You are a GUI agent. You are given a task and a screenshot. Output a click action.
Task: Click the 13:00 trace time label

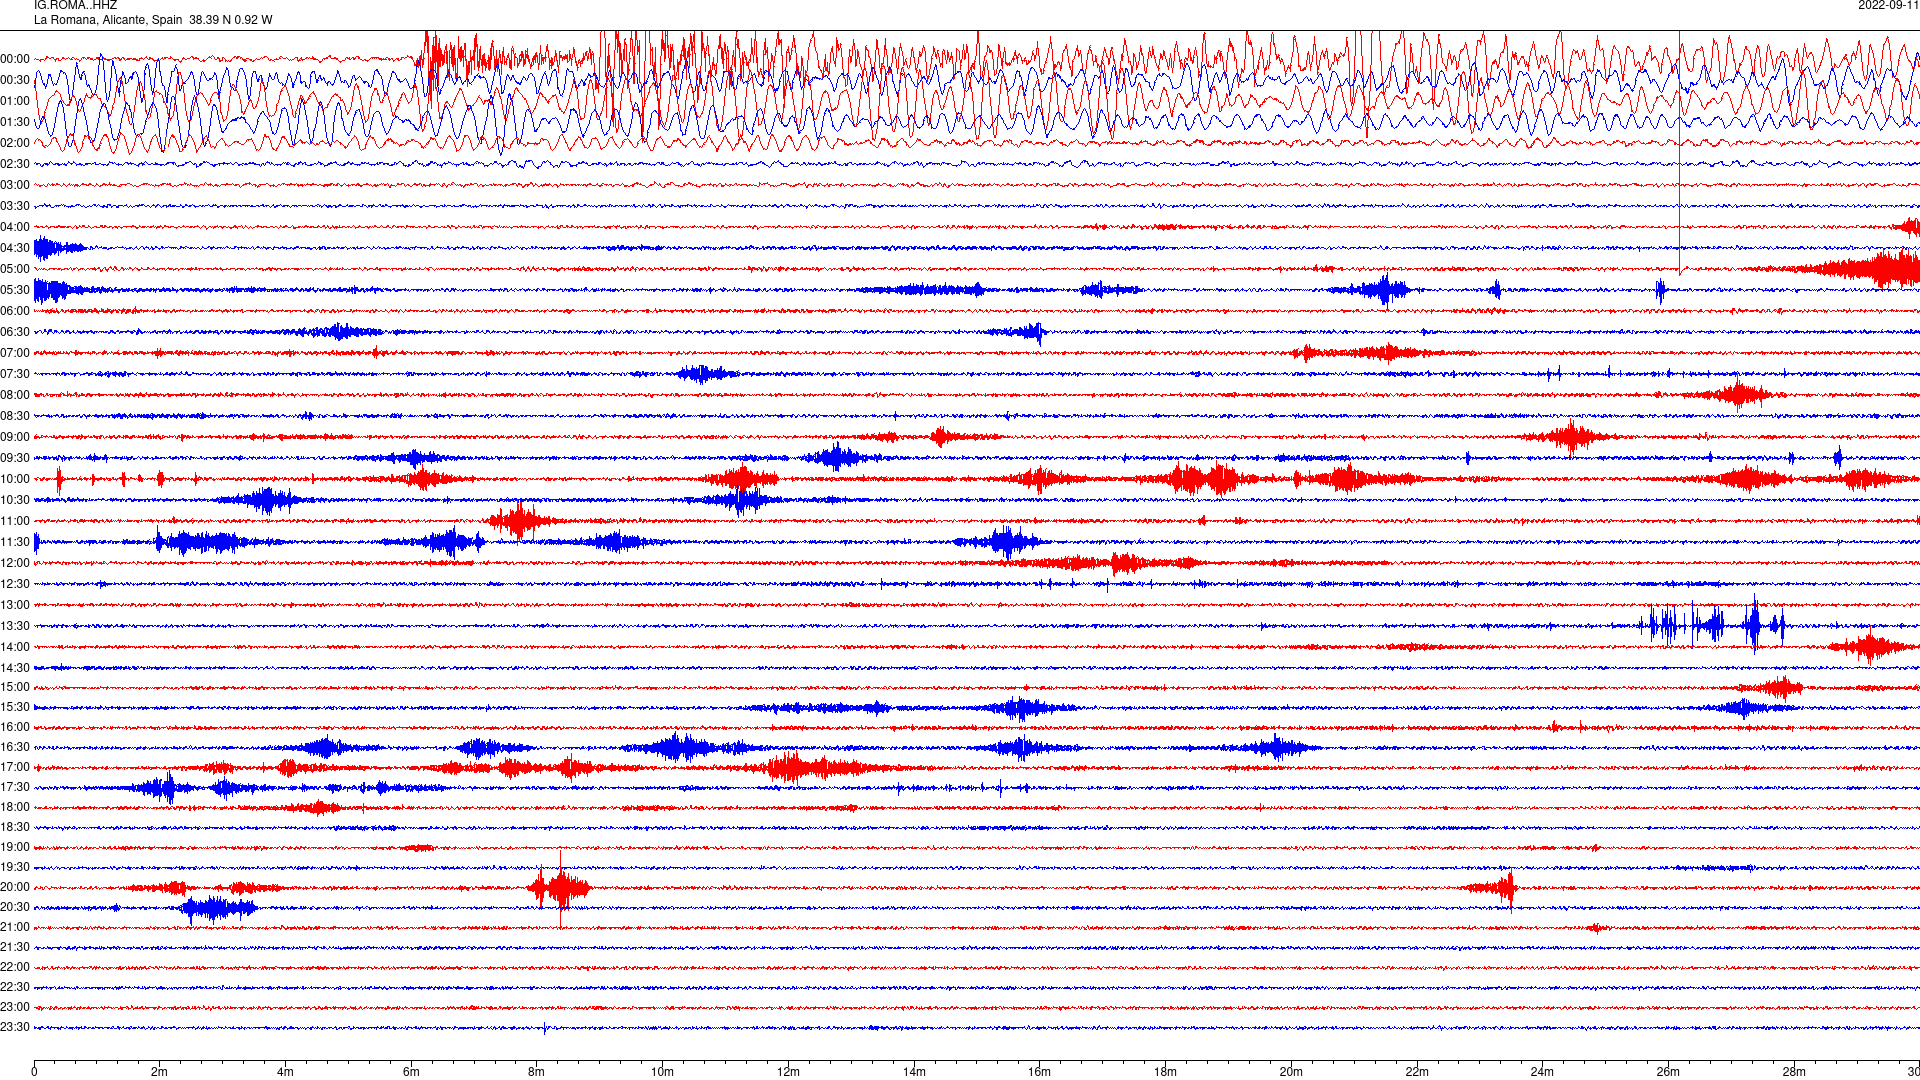(15, 605)
